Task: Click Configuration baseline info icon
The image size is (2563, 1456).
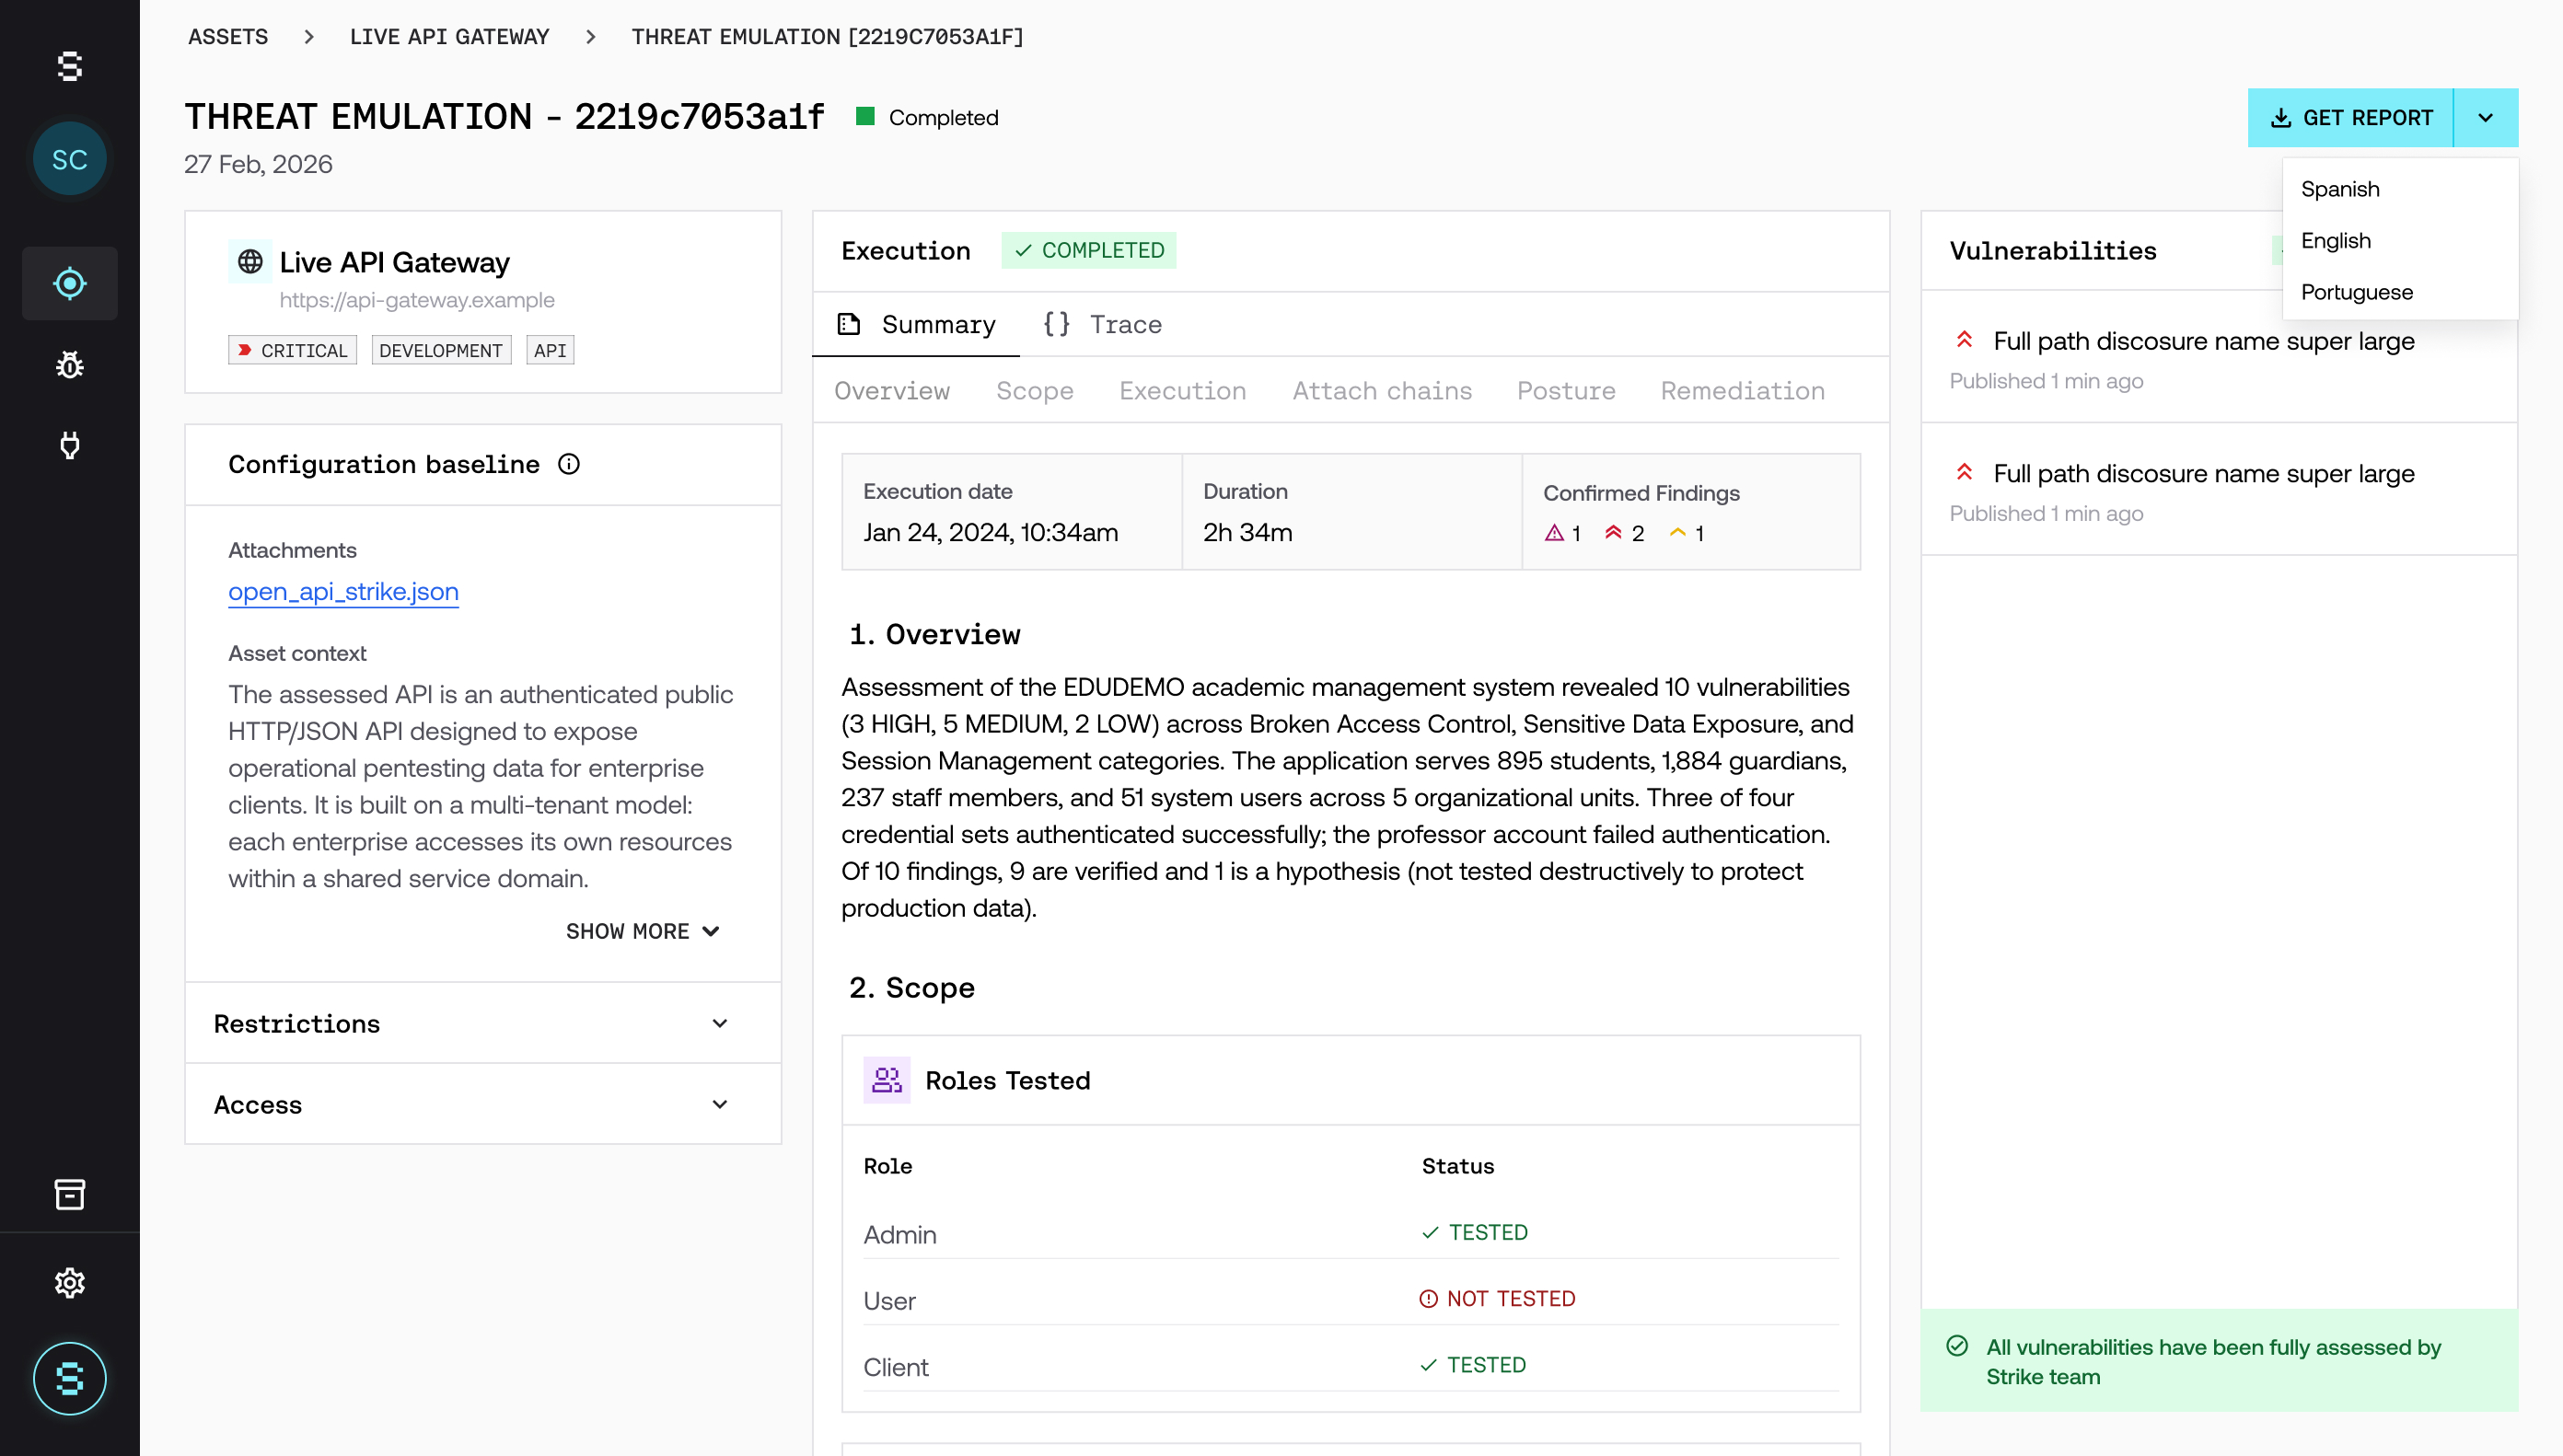Action: [568, 464]
